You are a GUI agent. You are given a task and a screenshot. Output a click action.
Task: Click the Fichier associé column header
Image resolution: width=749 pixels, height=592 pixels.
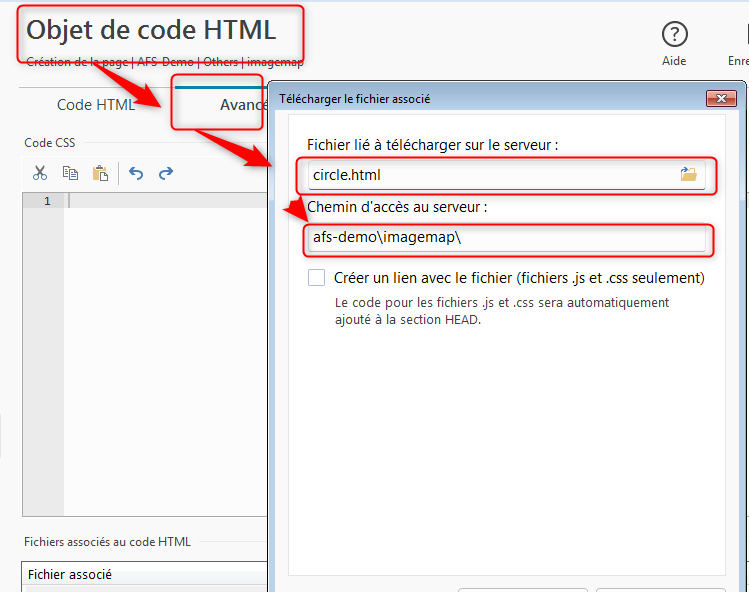pos(70,575)
